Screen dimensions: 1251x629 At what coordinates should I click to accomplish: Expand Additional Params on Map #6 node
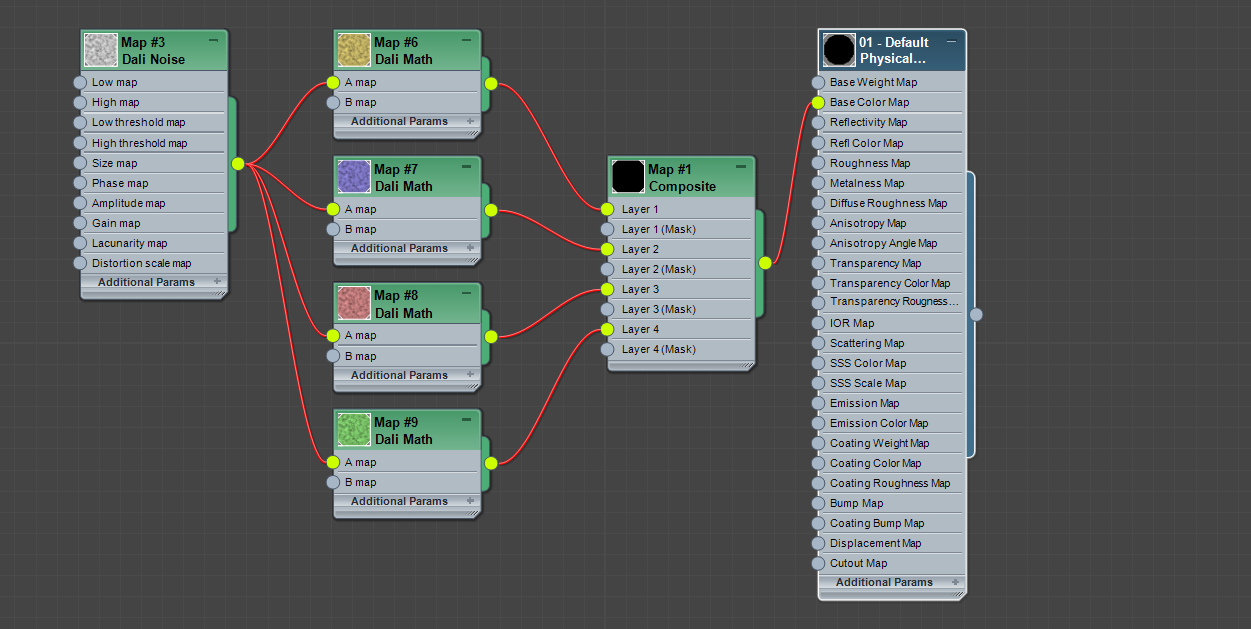pos(470,121)
